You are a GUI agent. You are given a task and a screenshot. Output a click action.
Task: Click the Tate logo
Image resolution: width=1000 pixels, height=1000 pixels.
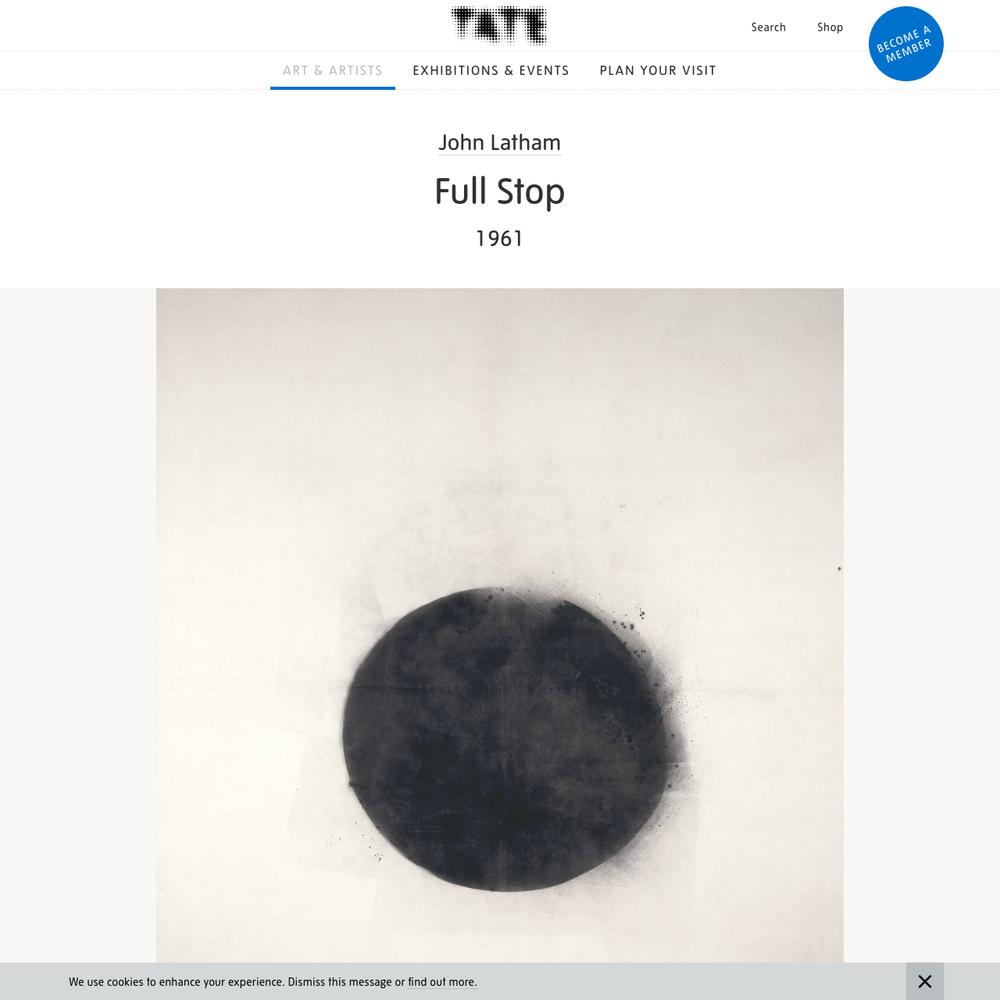499,26
